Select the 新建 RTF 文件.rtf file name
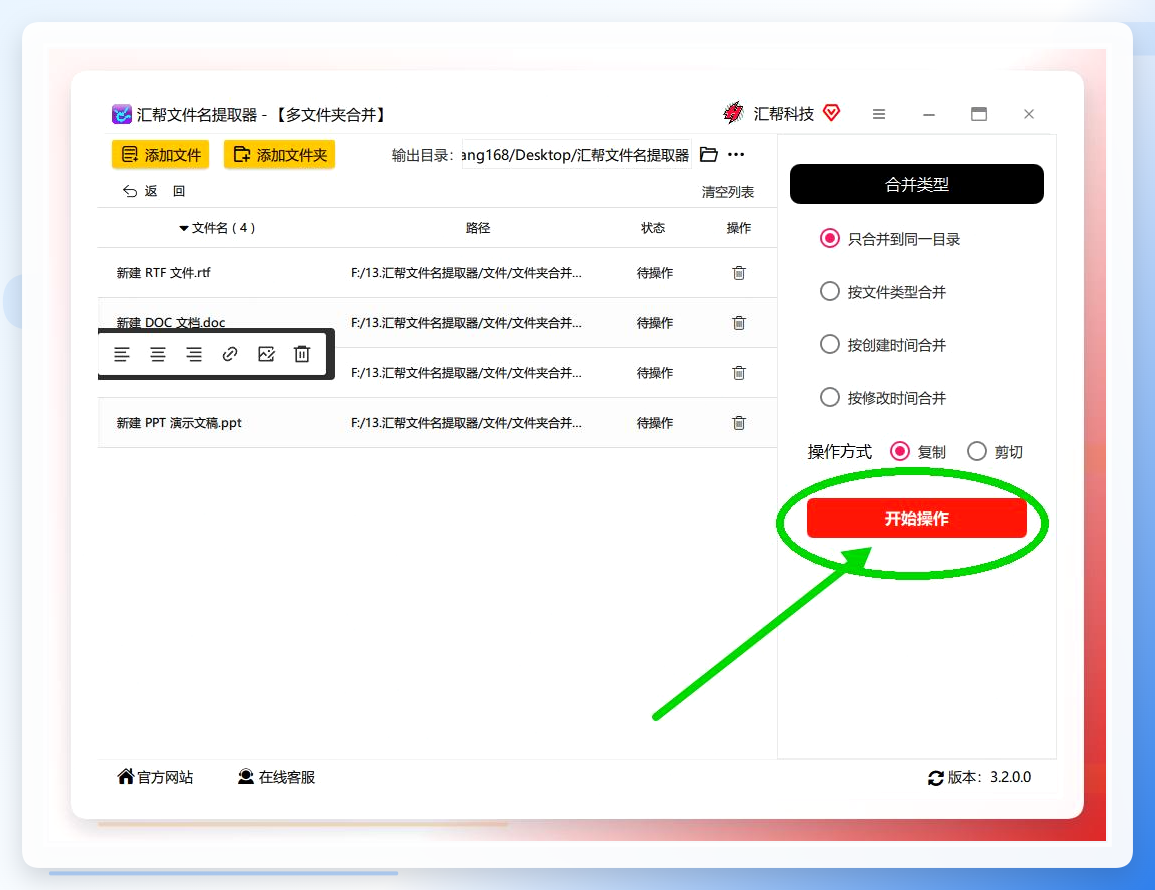Viewport: 1155px width, 890px height. 164,273
